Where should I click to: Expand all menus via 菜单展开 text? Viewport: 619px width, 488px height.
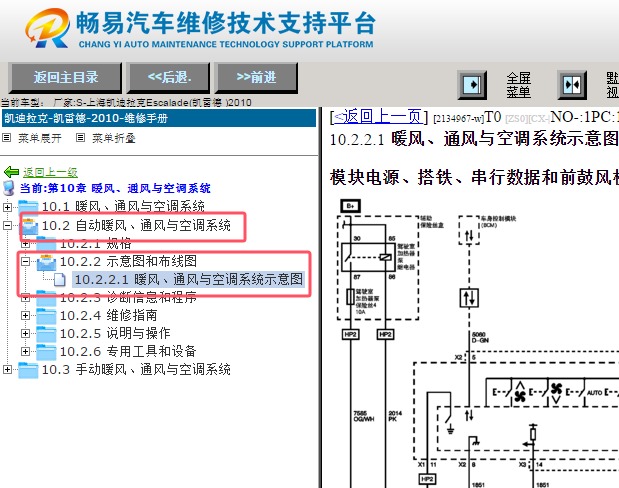click(x=39, y=138)
